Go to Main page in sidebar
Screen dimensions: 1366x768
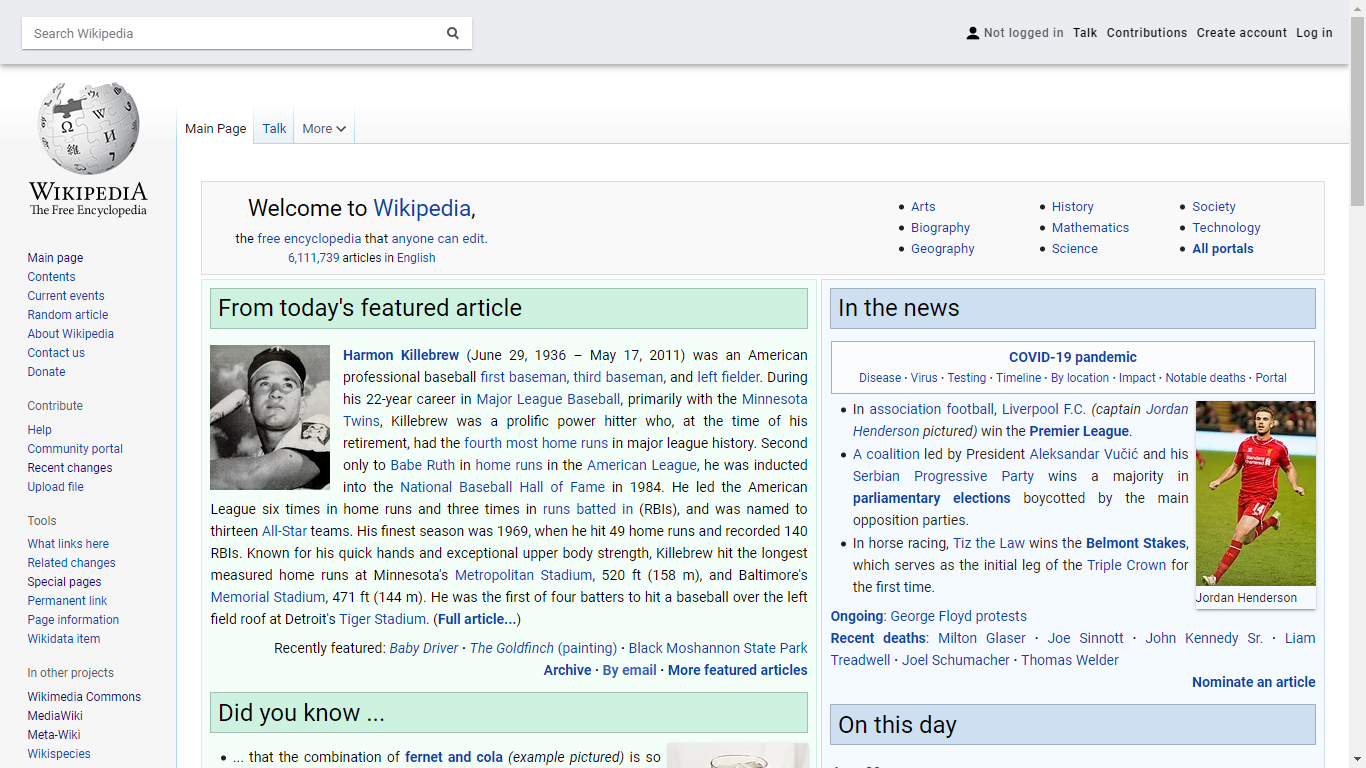coord(55,258)
